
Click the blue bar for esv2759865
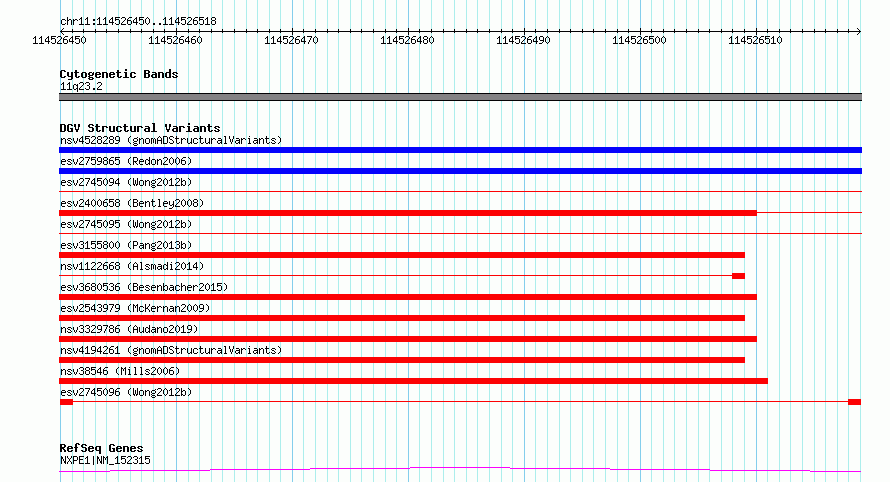click(x=460, y=171)
